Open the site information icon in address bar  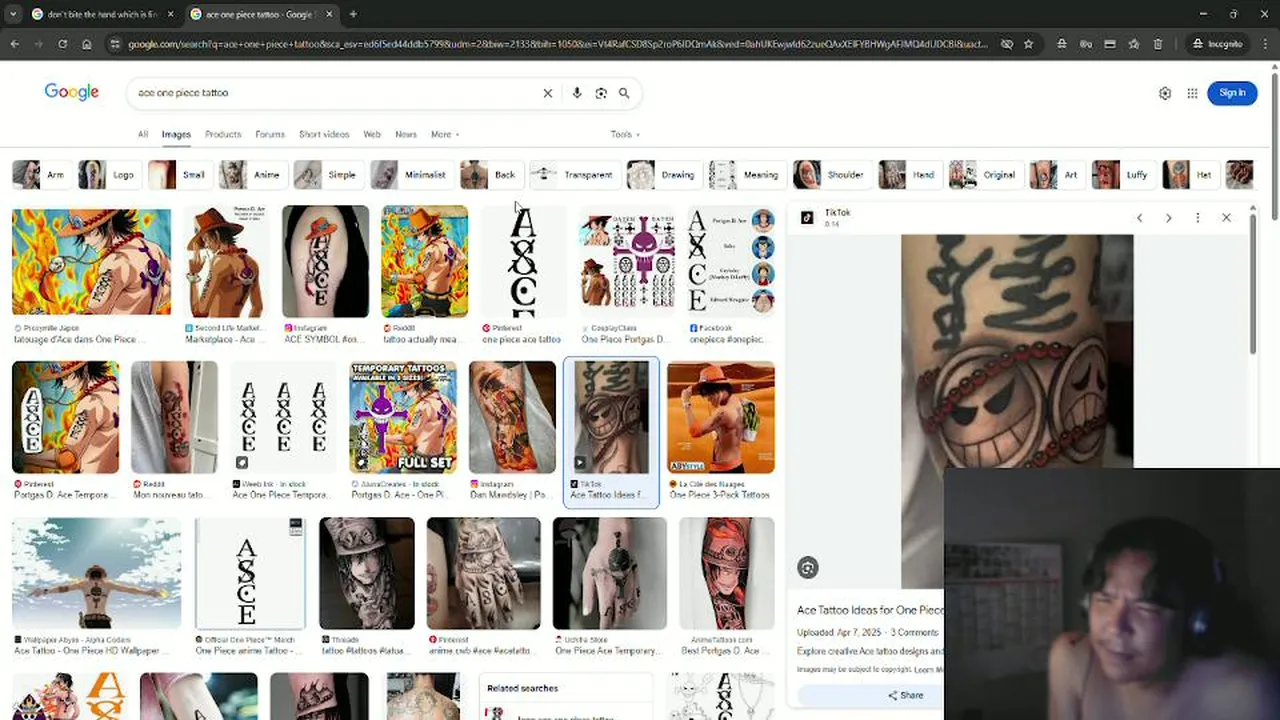point(114,44)
